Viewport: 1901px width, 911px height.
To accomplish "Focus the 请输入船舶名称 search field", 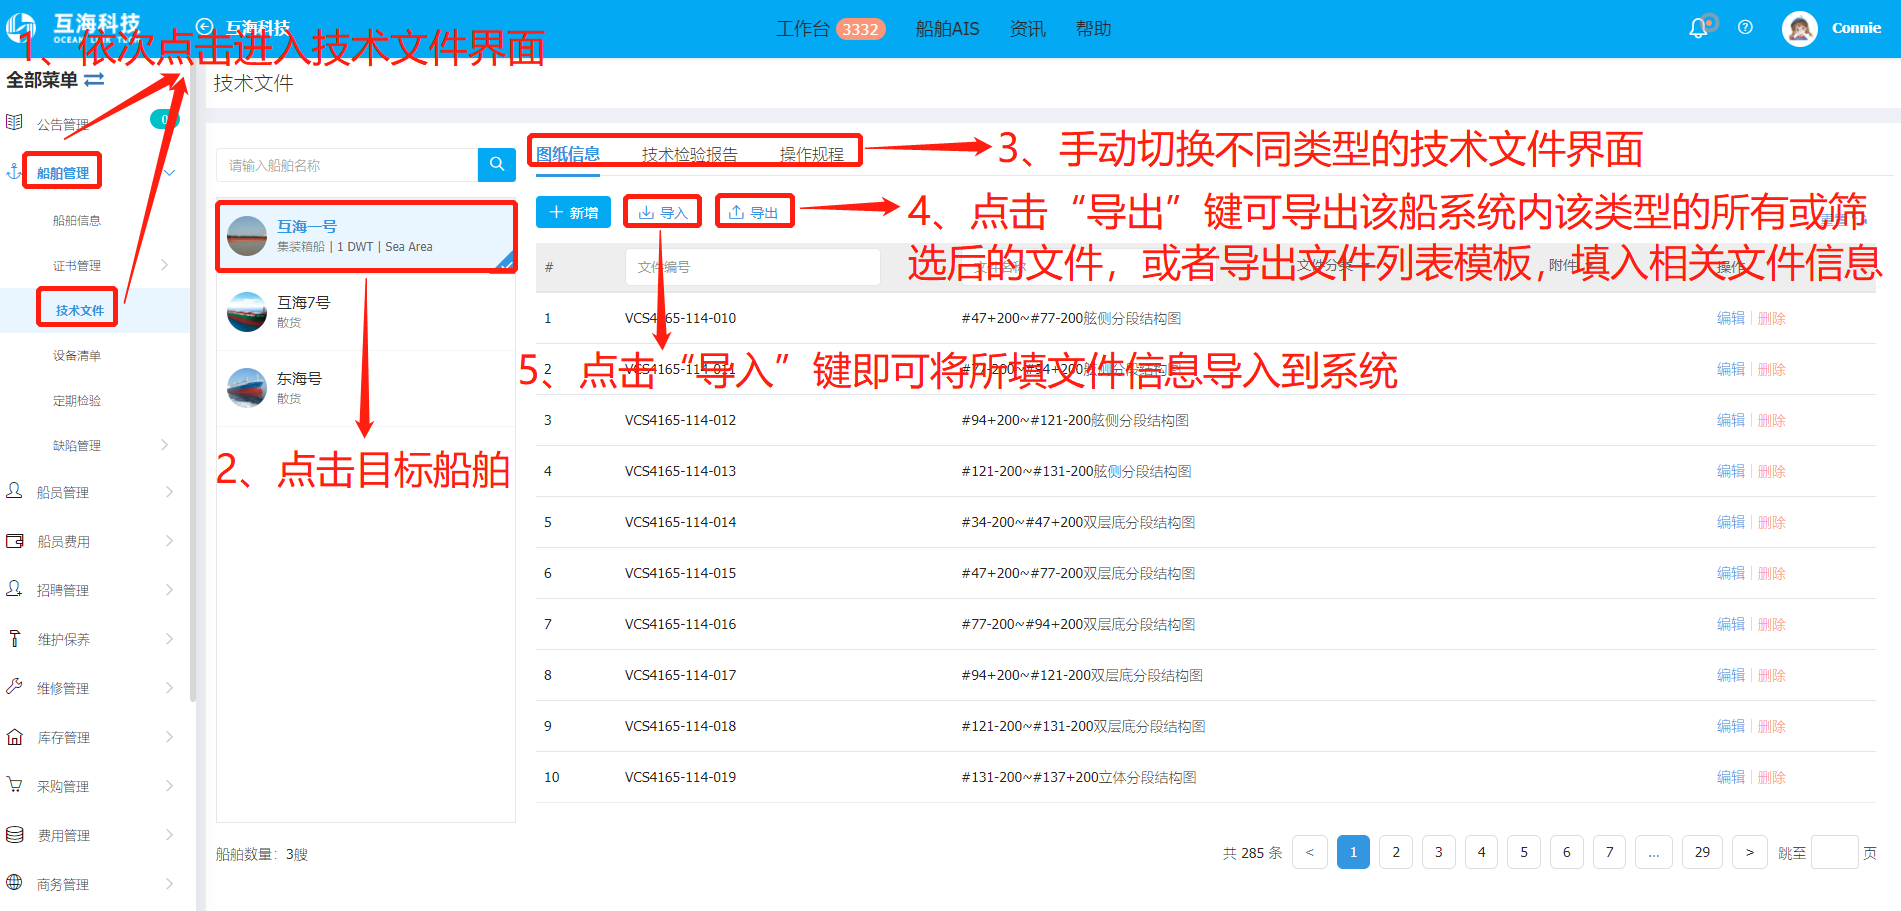I will (x=348, y=165).
